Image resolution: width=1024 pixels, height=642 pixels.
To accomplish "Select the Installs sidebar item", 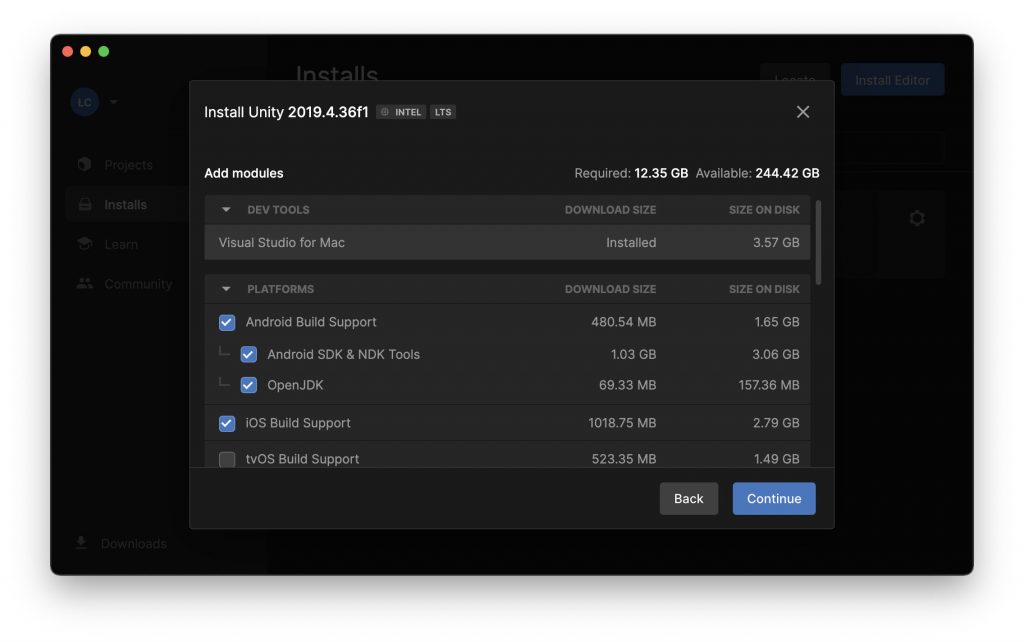I will (127, 204).
